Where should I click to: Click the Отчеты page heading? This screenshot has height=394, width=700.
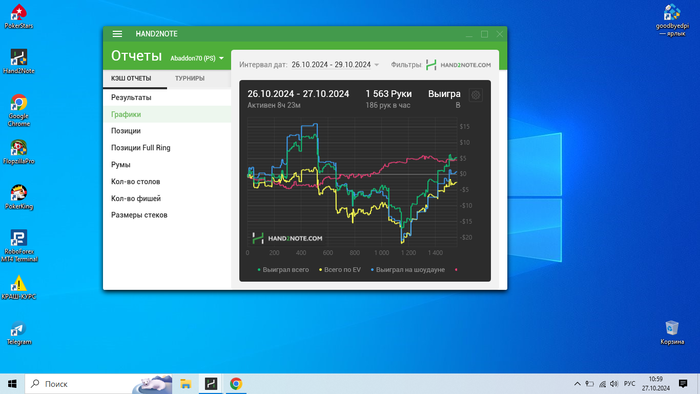(x=136, y=56)
